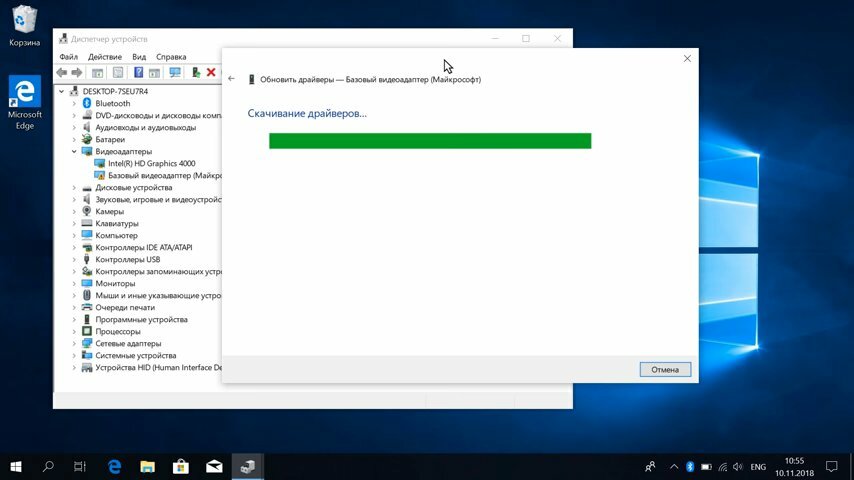Screen dimensions: 854x480
Task: Select the Компьютер tree item
Action: [x=116, y=235]
